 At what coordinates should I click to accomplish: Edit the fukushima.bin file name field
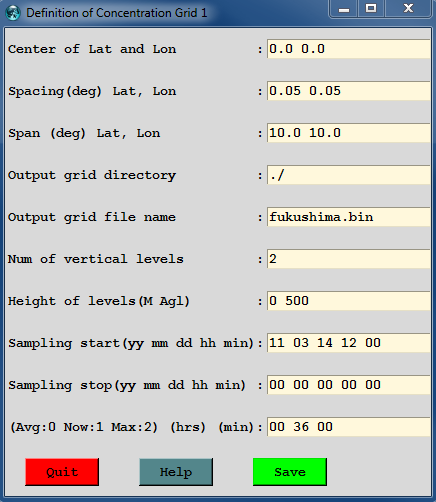point(349,217)
